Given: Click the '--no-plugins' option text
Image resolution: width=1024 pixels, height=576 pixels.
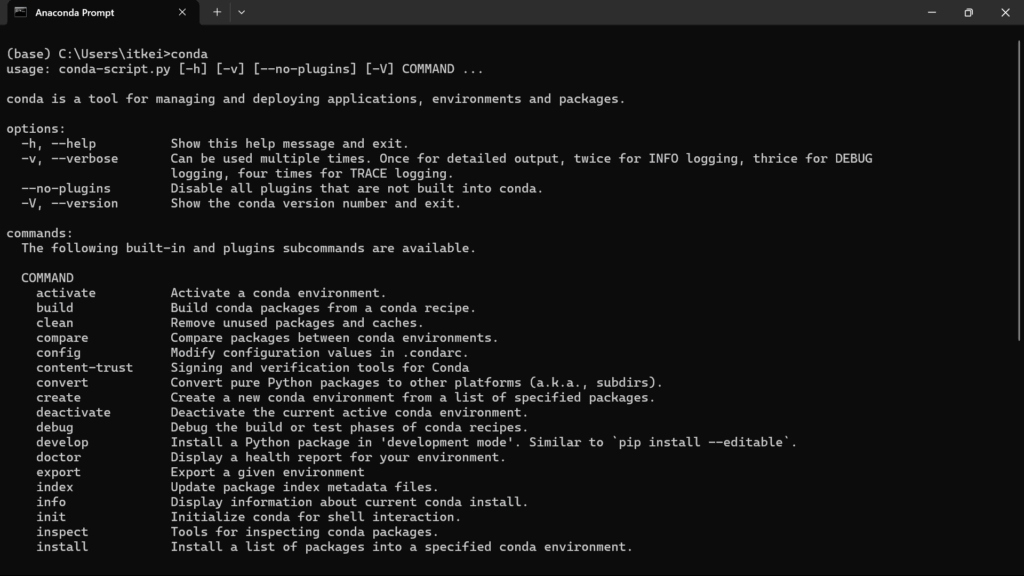Looking at the screenshot, I should click(x=66, y=189).
